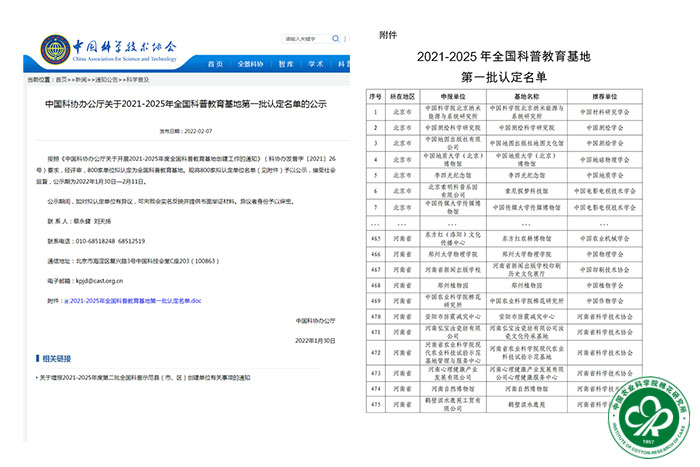This screenshot has width=700, height=467.
Task: Focus the keyword search input field
Action: 306,39
